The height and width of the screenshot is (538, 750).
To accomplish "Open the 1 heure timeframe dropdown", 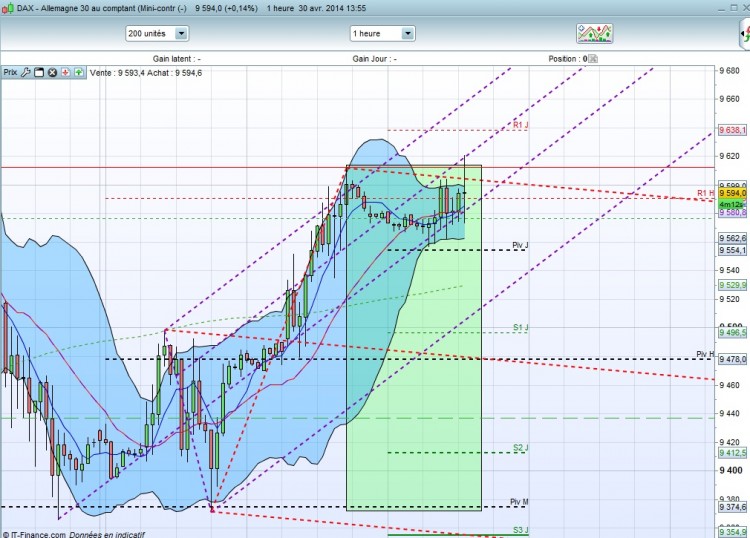I will tap(382, 33).
